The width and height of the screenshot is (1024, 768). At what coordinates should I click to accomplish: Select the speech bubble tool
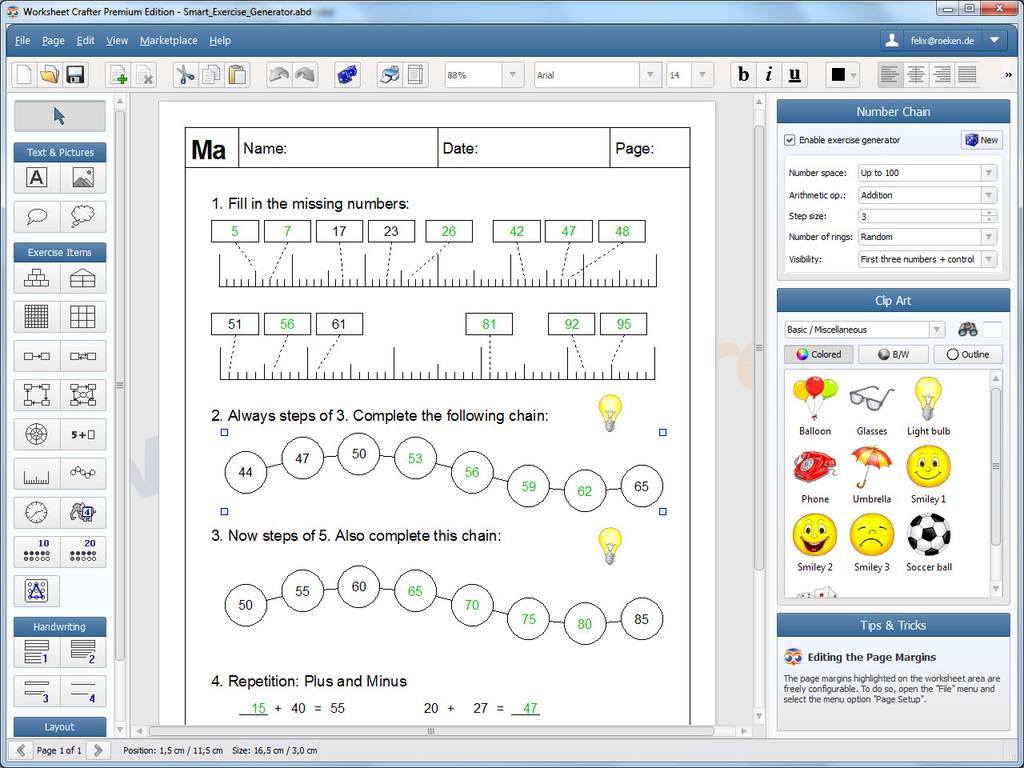point(36,216)
